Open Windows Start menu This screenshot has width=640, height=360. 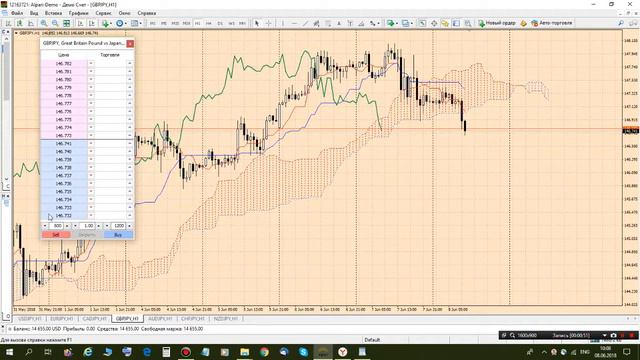[9, 352]
